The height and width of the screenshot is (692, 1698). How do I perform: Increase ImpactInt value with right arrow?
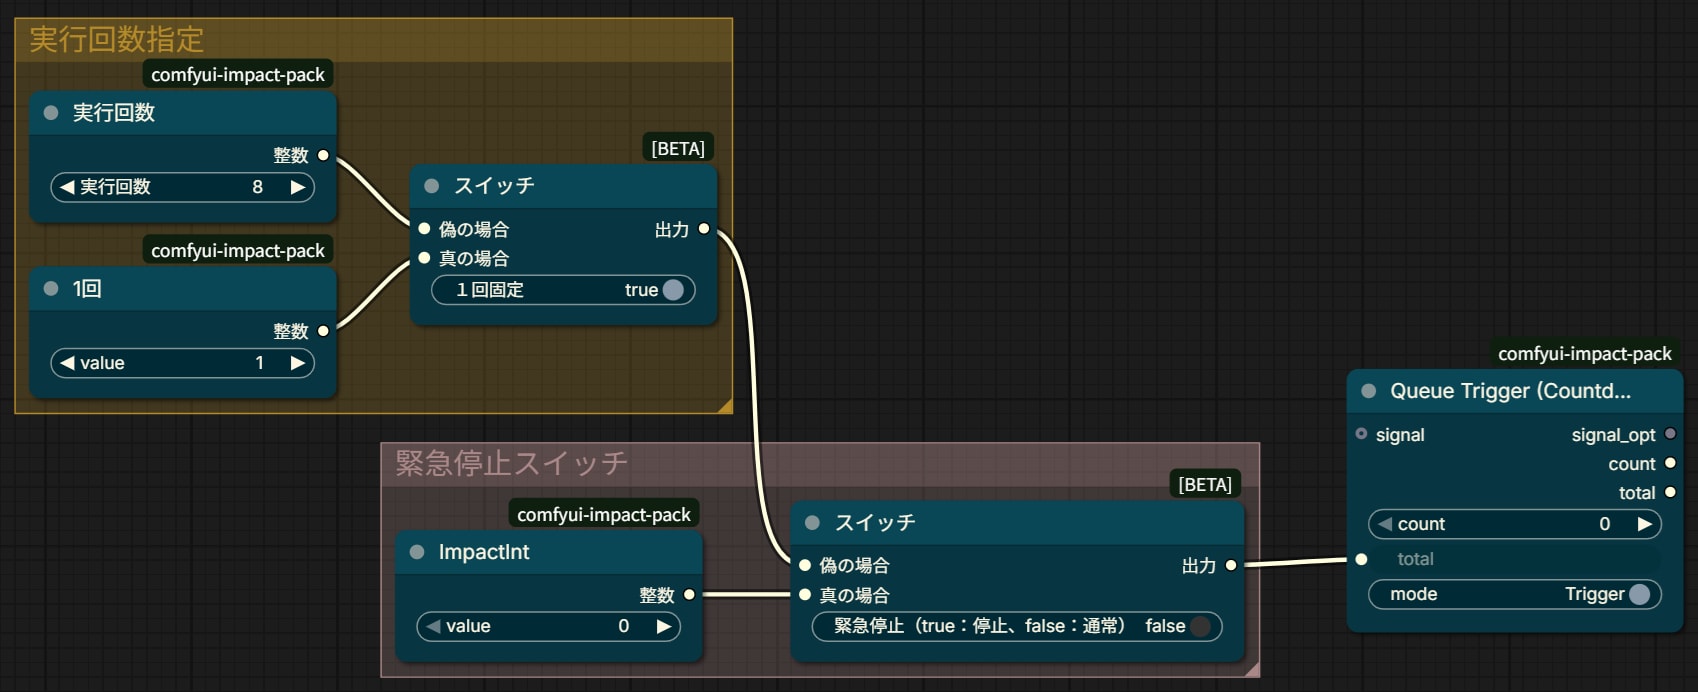[663, 626]
